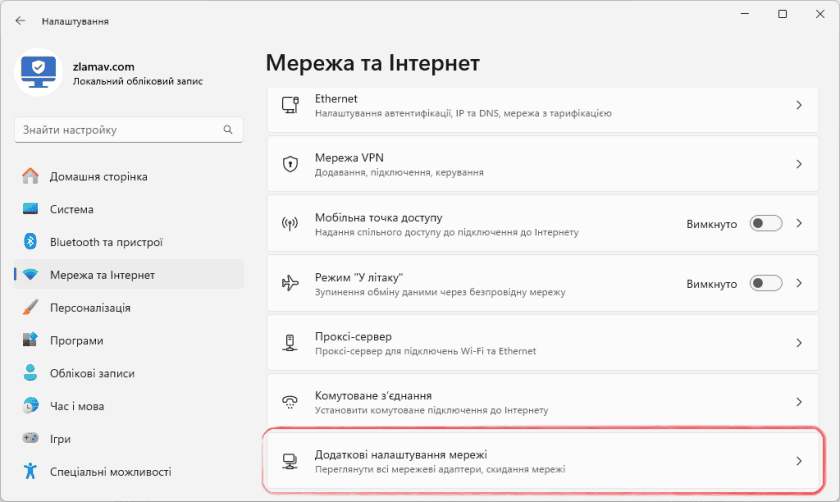Image resolution: width=840 pixels, height=502 pixels.
Task: Click the Вимкнуто label for mobile hotspot
Action: pyautogui.click(x=711, y=224)
